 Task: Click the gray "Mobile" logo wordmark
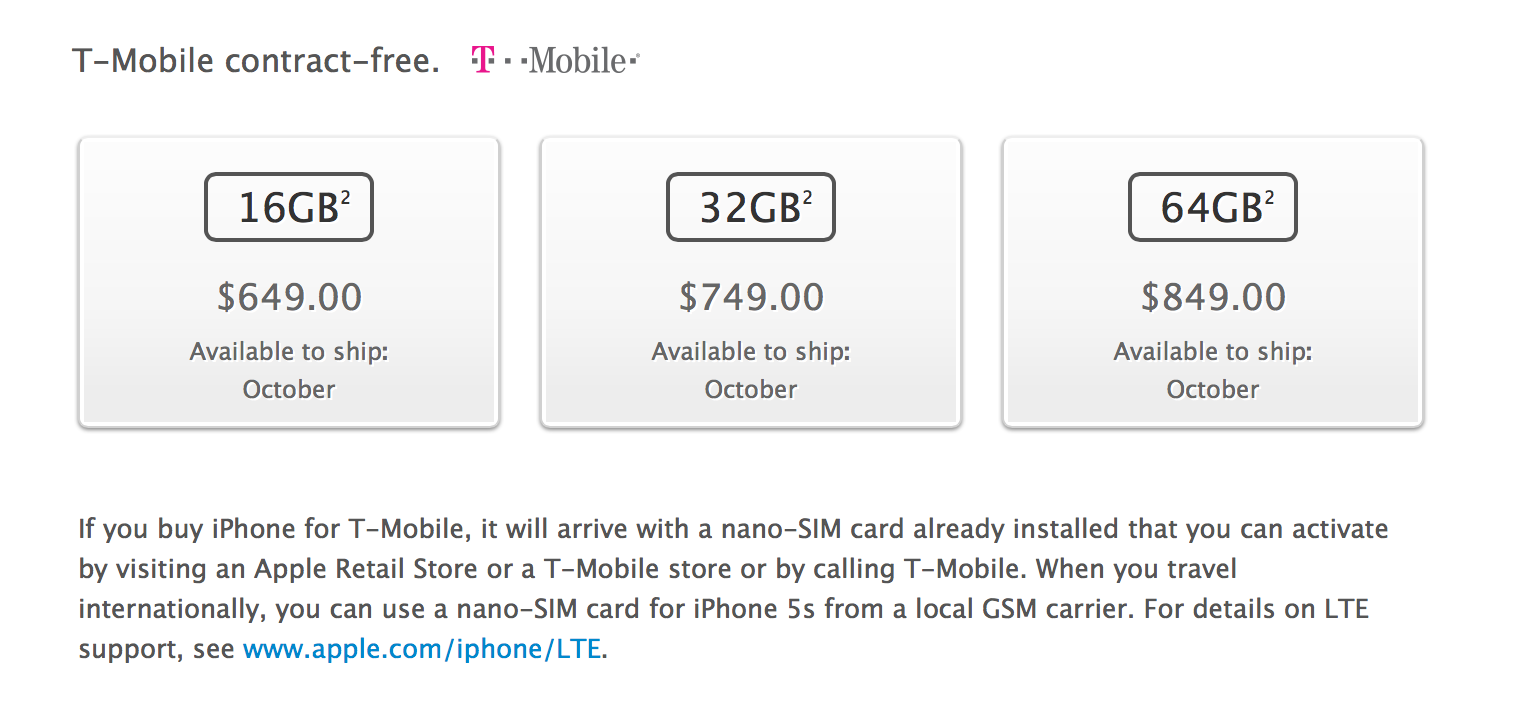(578, 62)
